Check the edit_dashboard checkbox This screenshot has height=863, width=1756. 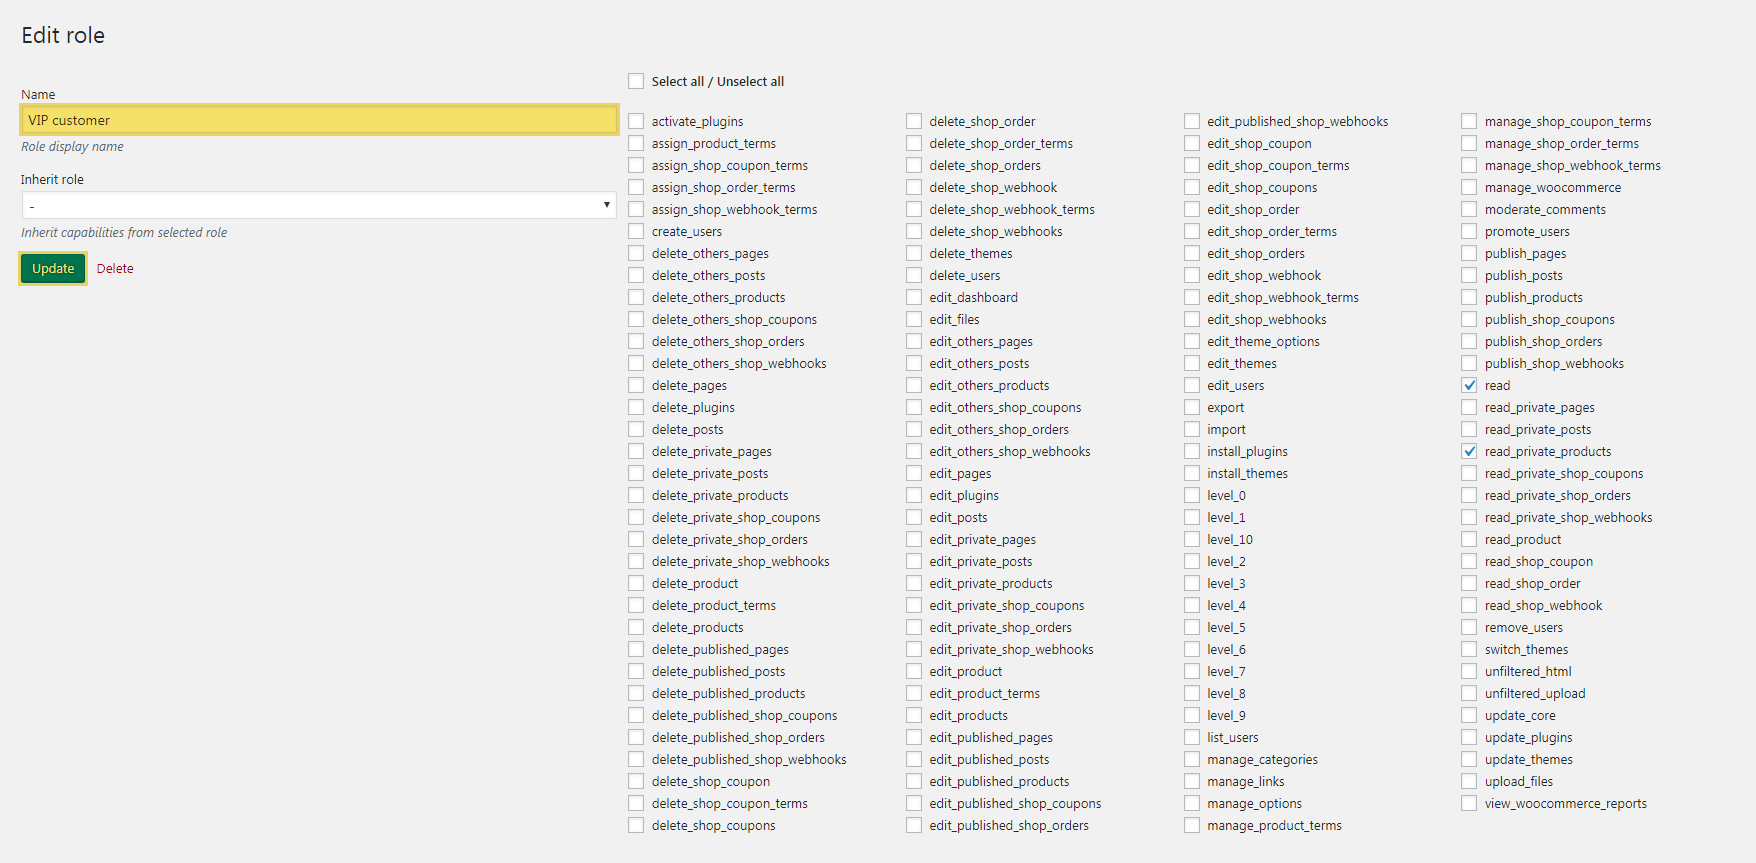[914, 297]
